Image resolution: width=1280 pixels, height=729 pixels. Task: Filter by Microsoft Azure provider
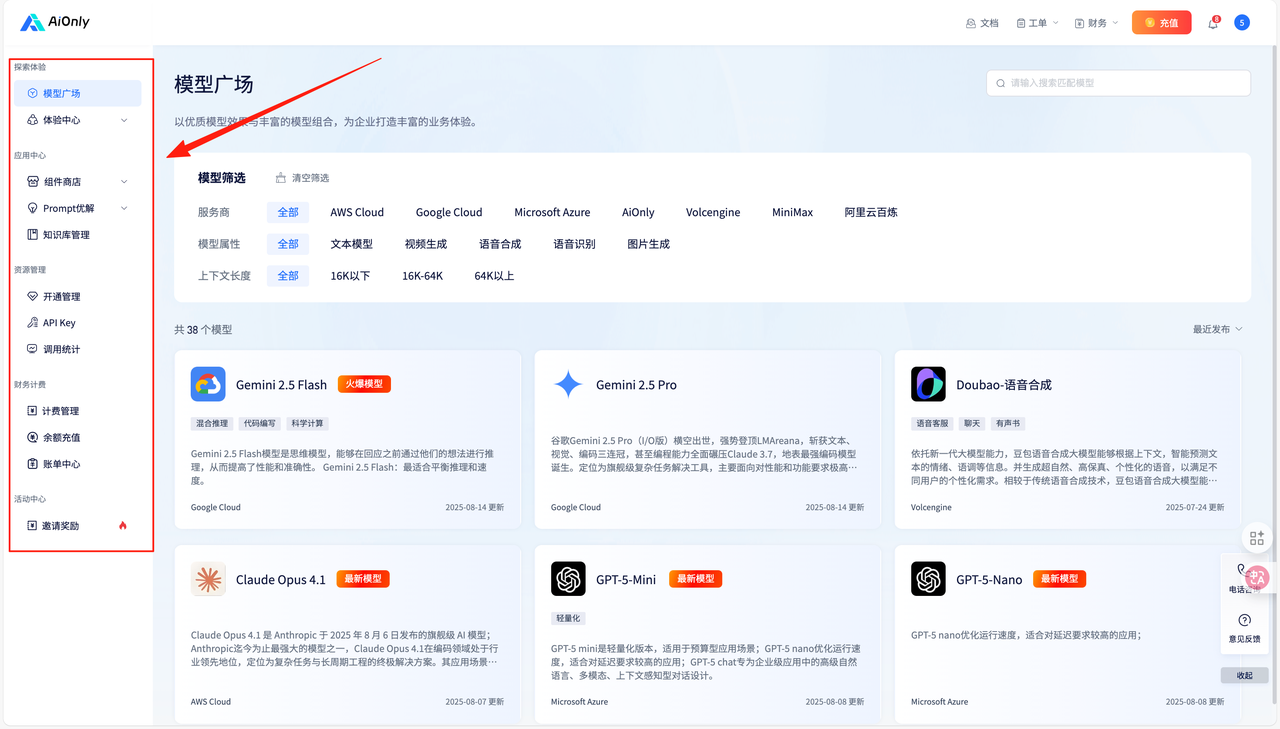click(552, 212)
